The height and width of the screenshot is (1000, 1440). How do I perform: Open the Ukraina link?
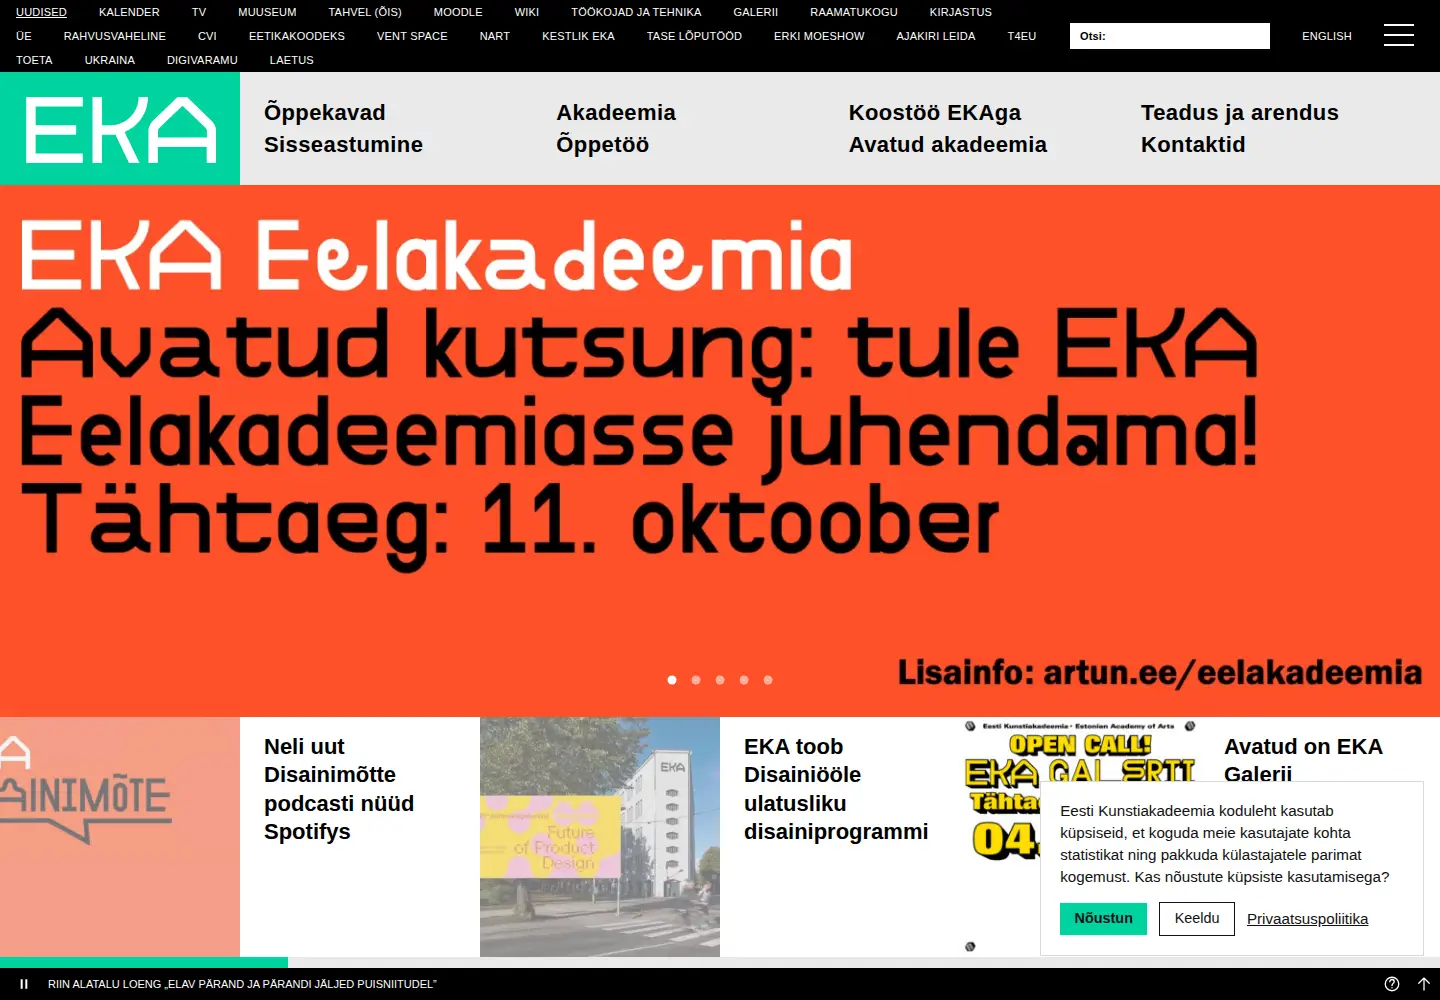[x=110, y=60]
